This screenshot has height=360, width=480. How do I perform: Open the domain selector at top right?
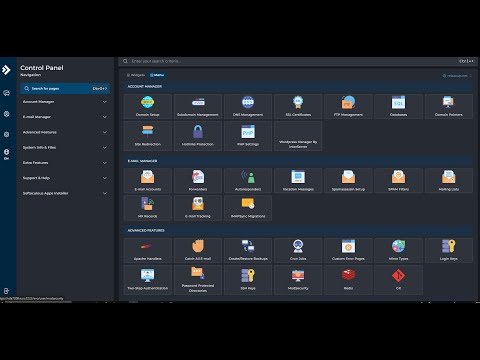(457, 76)
